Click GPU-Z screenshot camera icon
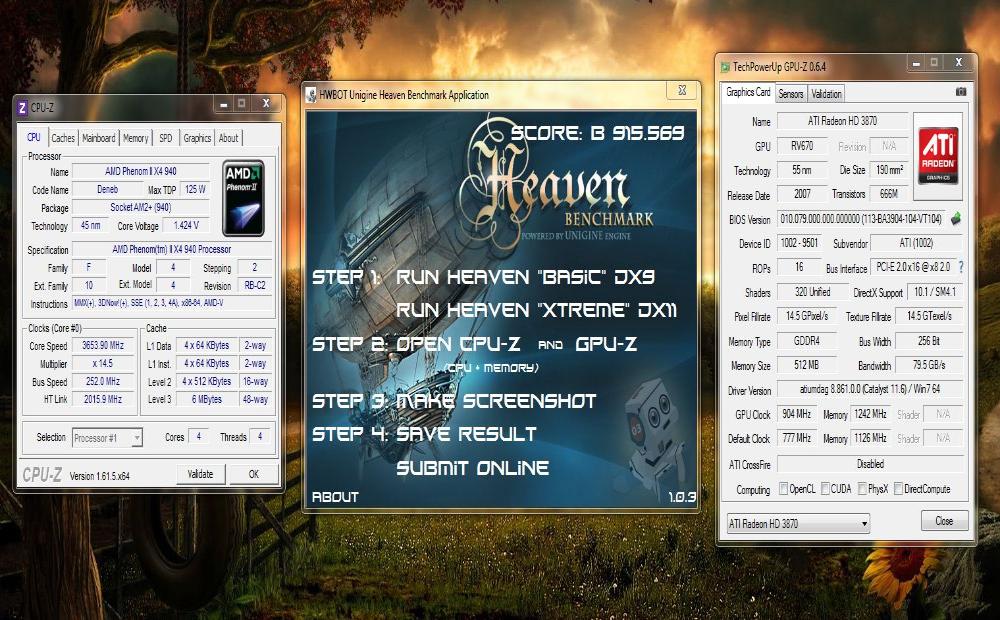 (x=960, y=92)
